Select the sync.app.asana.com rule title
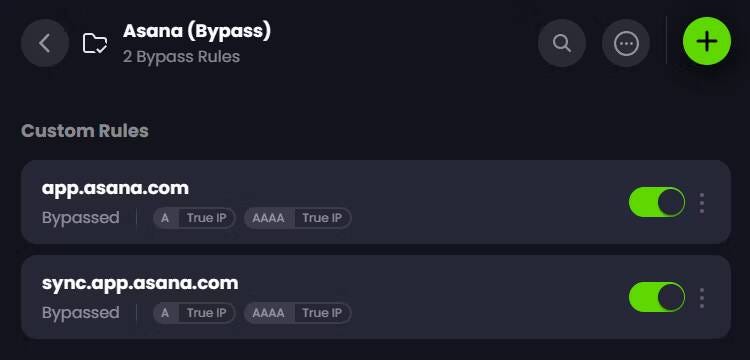The width and height of the screenshot is (750, 360). 140,284
